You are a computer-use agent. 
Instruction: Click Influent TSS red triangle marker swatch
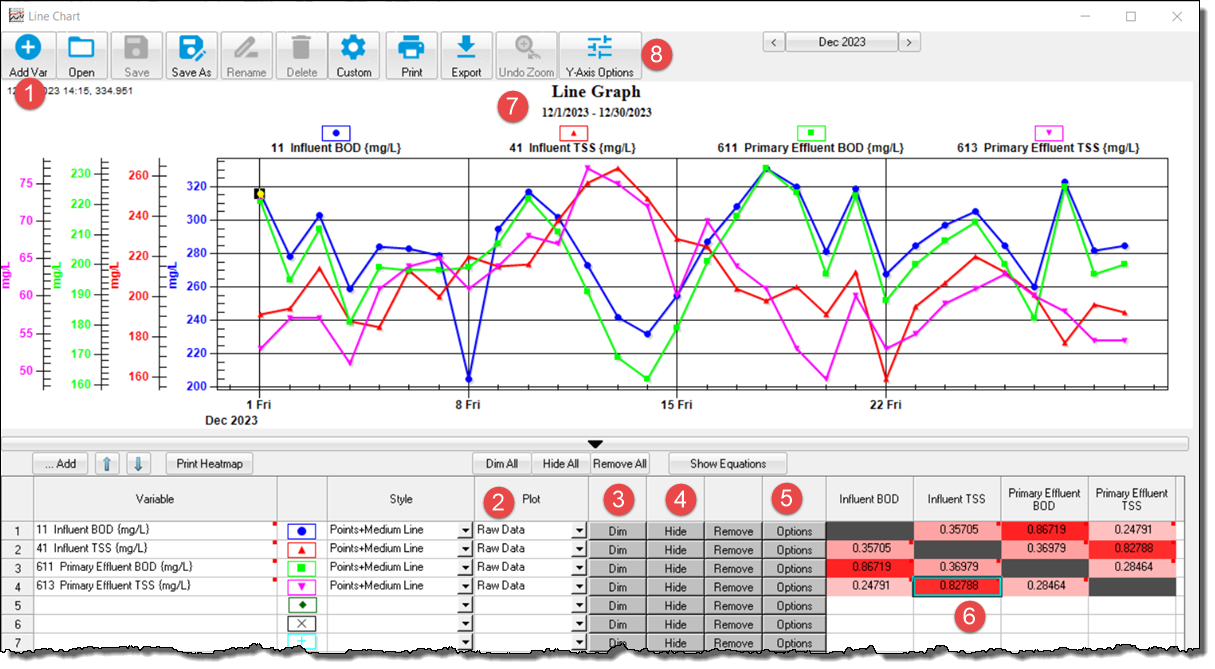tap(302, 549)
